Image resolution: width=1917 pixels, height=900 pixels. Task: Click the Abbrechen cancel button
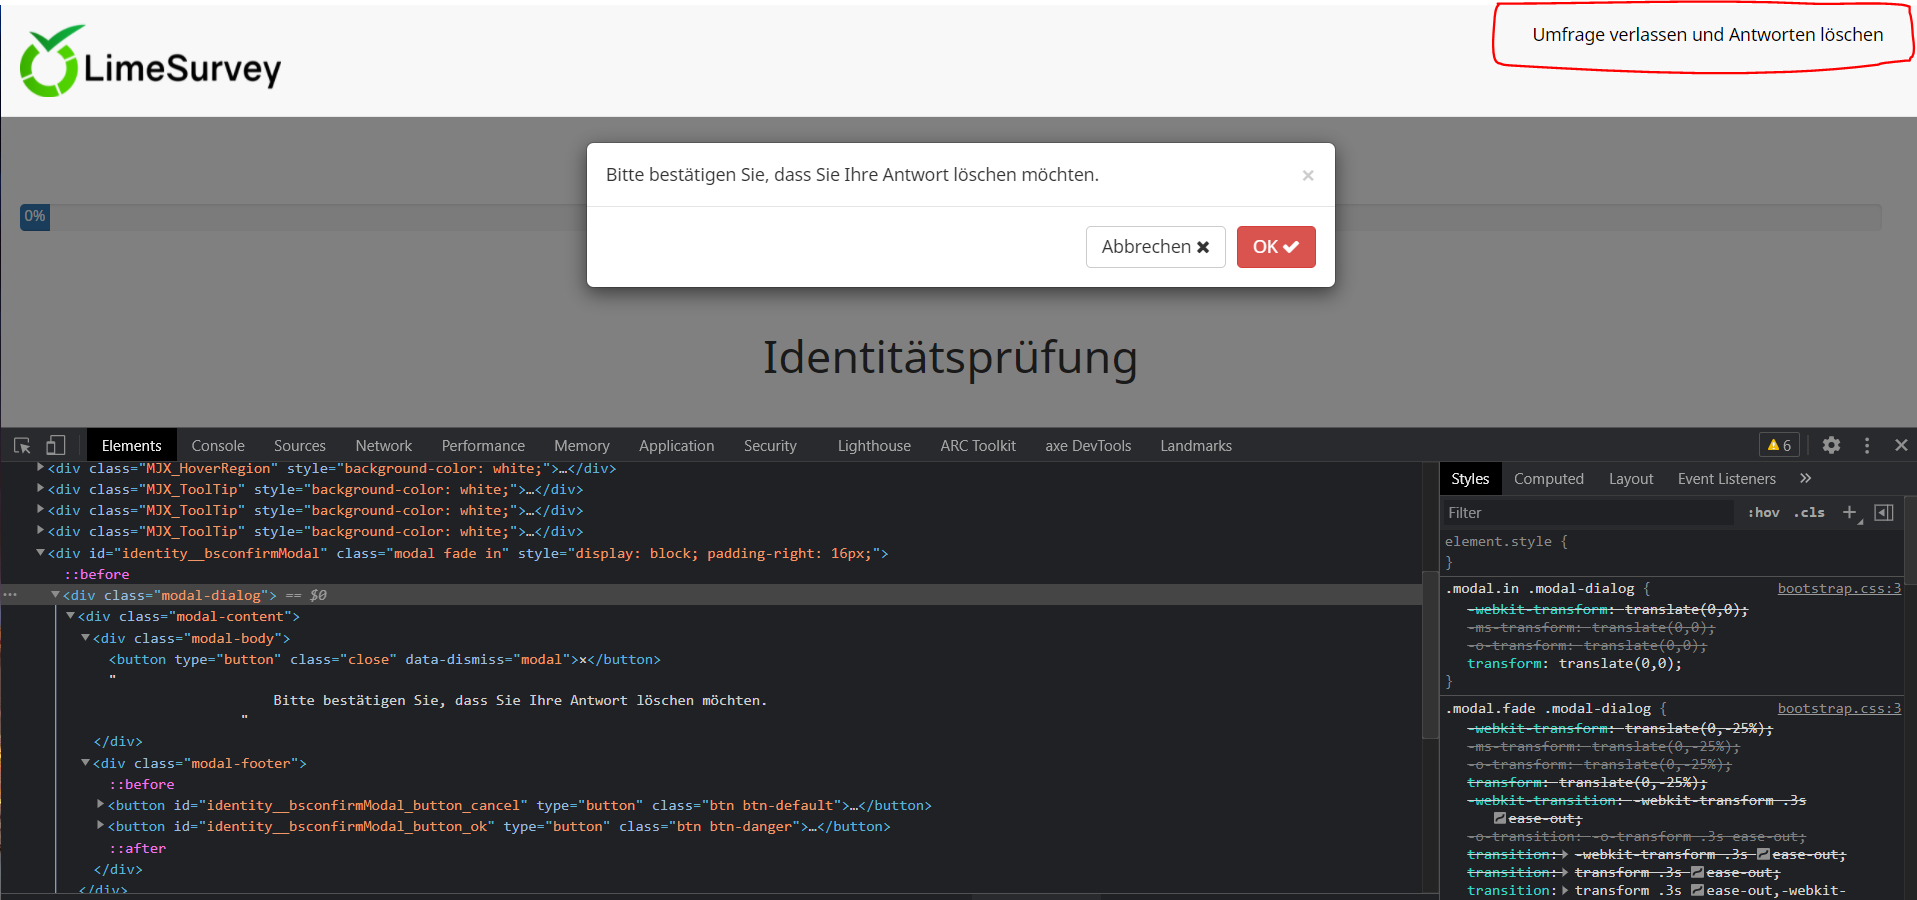1155,247
